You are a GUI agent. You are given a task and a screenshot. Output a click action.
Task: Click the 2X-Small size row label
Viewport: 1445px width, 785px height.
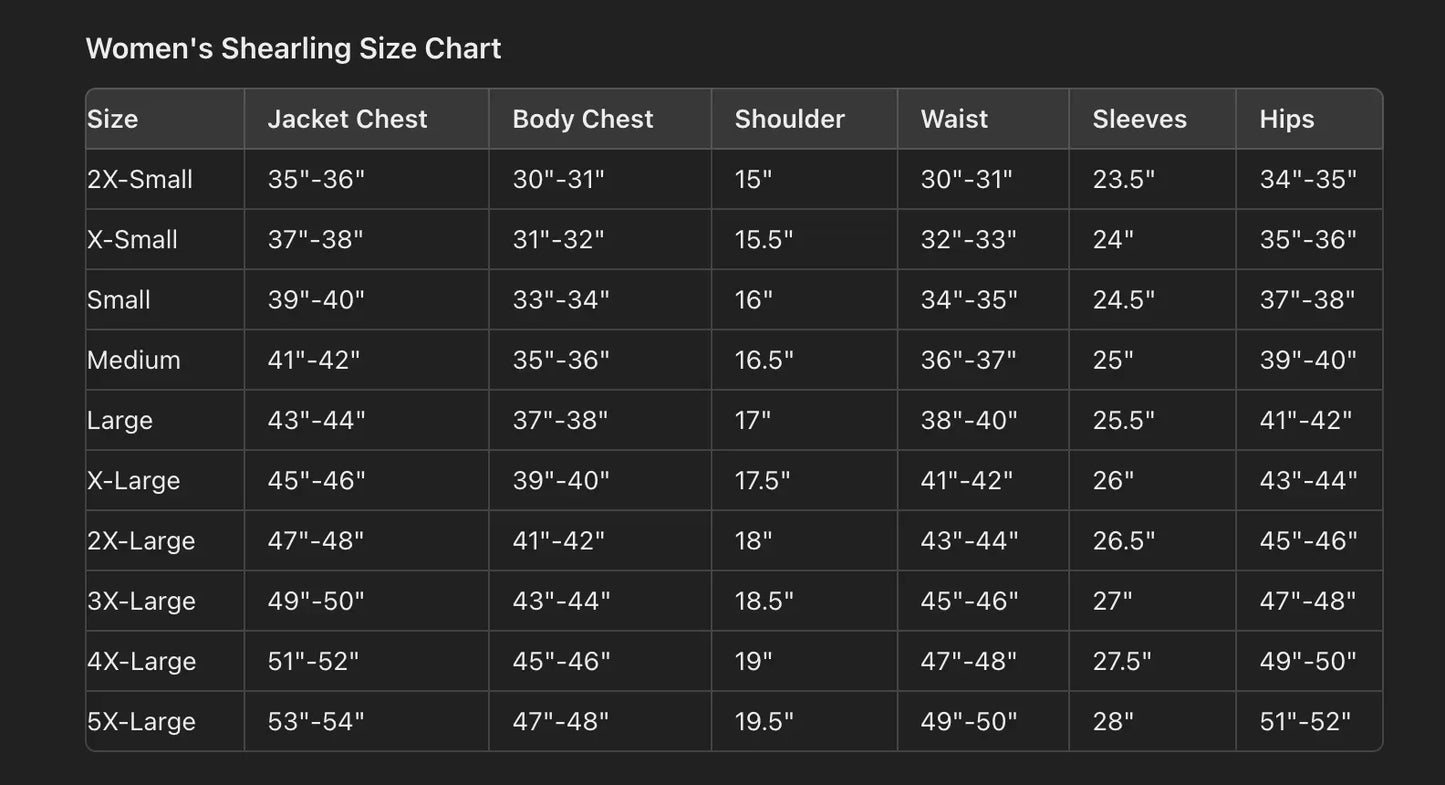click(140, 180)
